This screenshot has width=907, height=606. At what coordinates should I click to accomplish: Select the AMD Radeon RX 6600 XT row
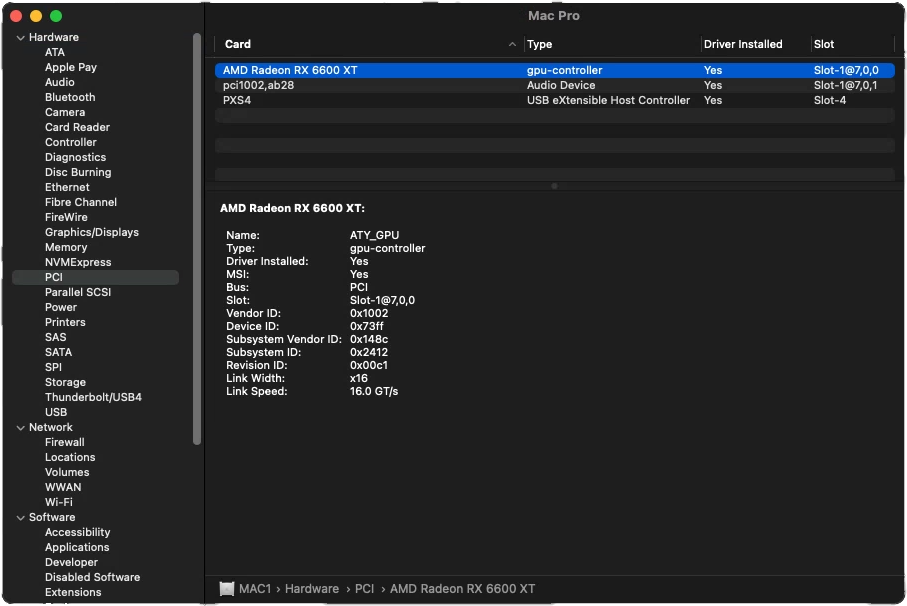tap(554, 71)
